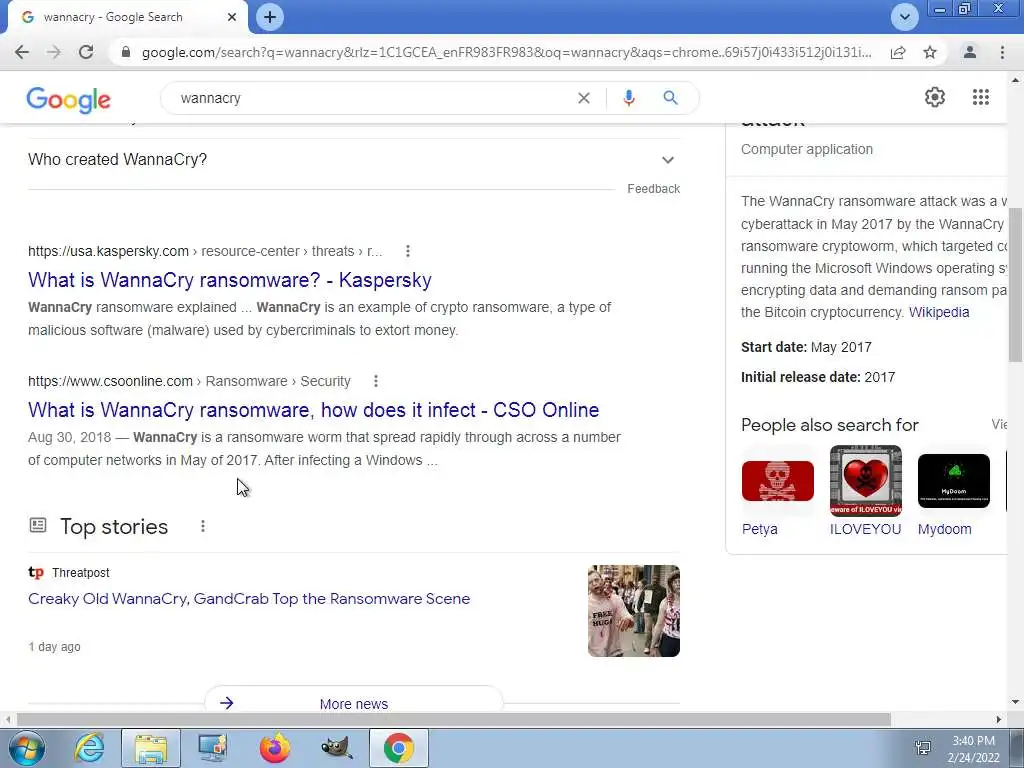The width and height of the screenshot is (1024, 768).
Task: Open the Windows Start menu
Action: coord(26,748)
